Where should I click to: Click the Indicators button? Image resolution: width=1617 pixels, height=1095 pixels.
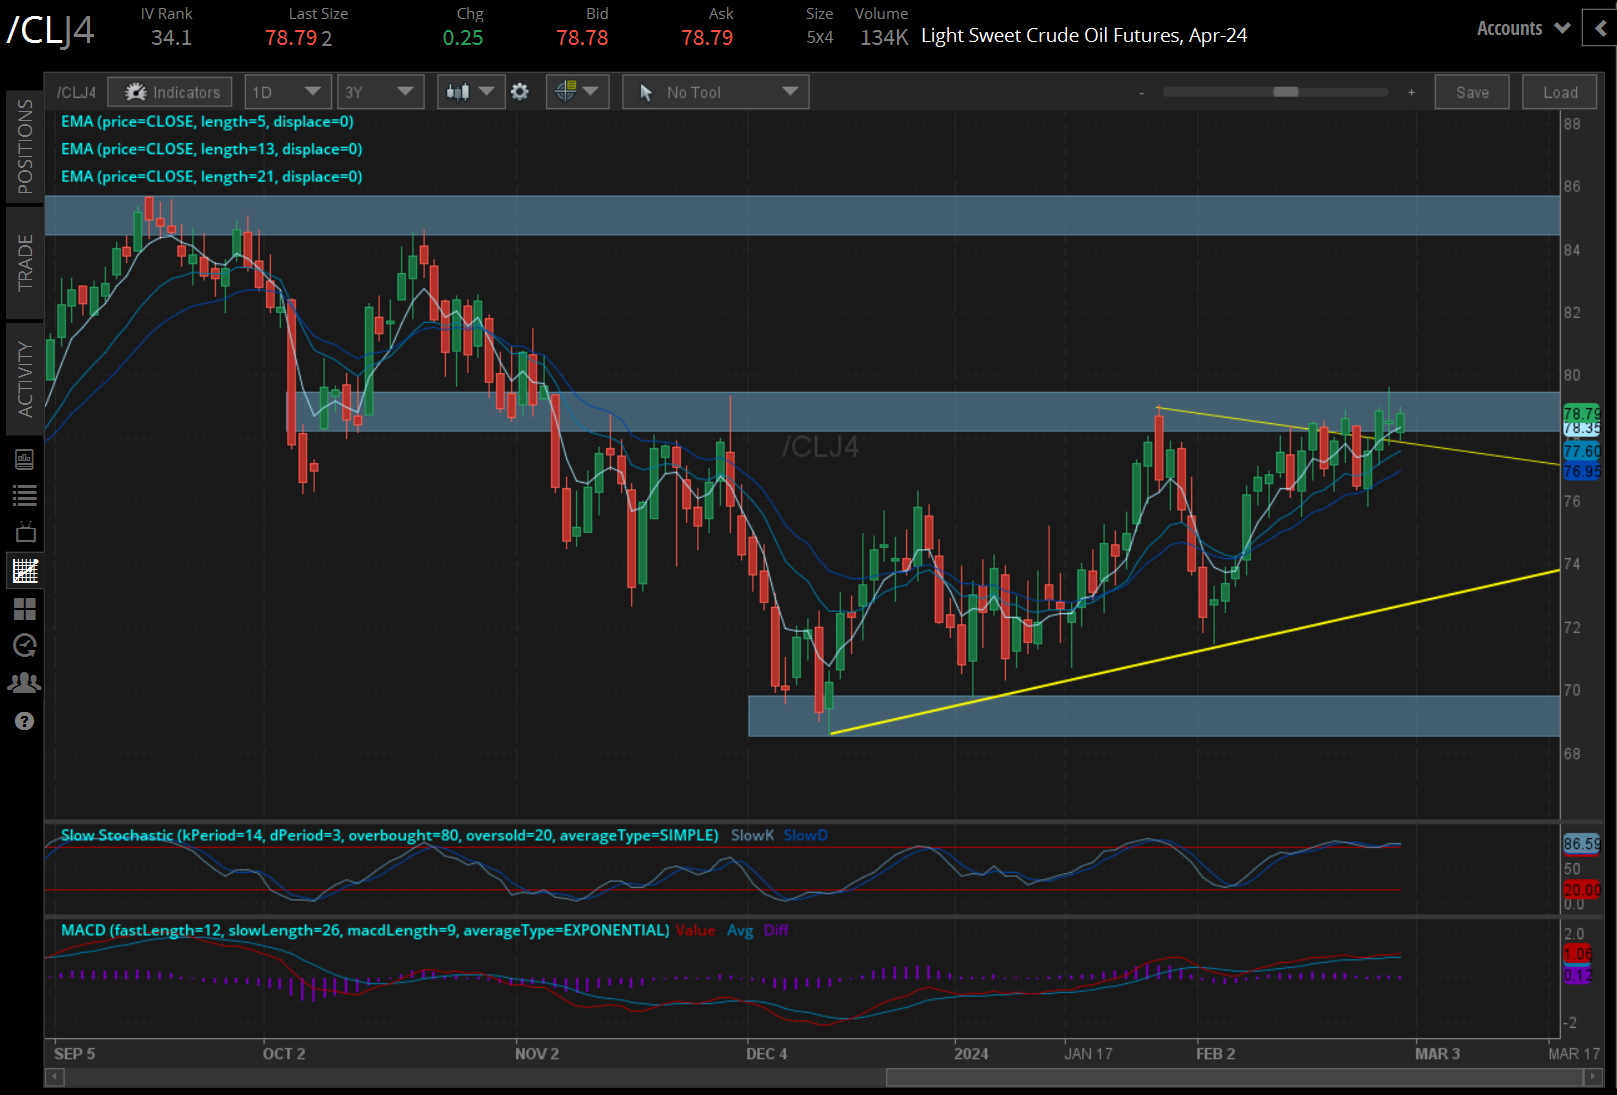click(171, 92)
